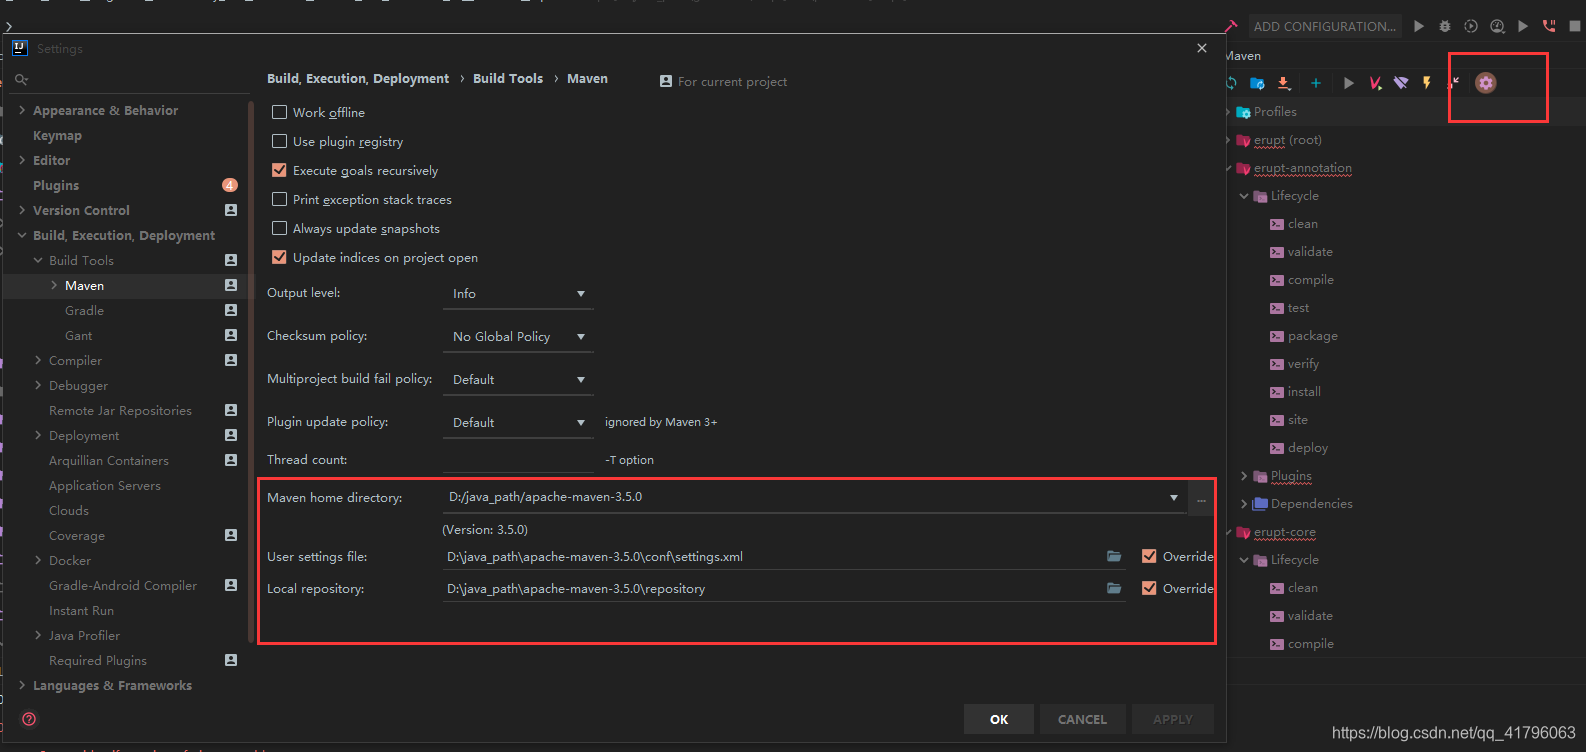Collapse all in Maven panel
1586x752 pixels.
pos(1454,81)
